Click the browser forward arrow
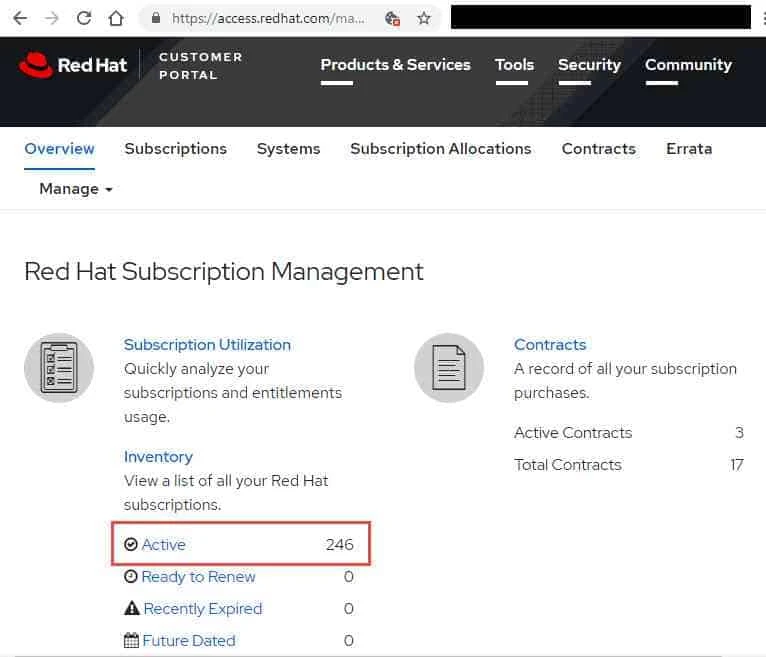Screen dimensions: 766x657 (x=51, y=19)
